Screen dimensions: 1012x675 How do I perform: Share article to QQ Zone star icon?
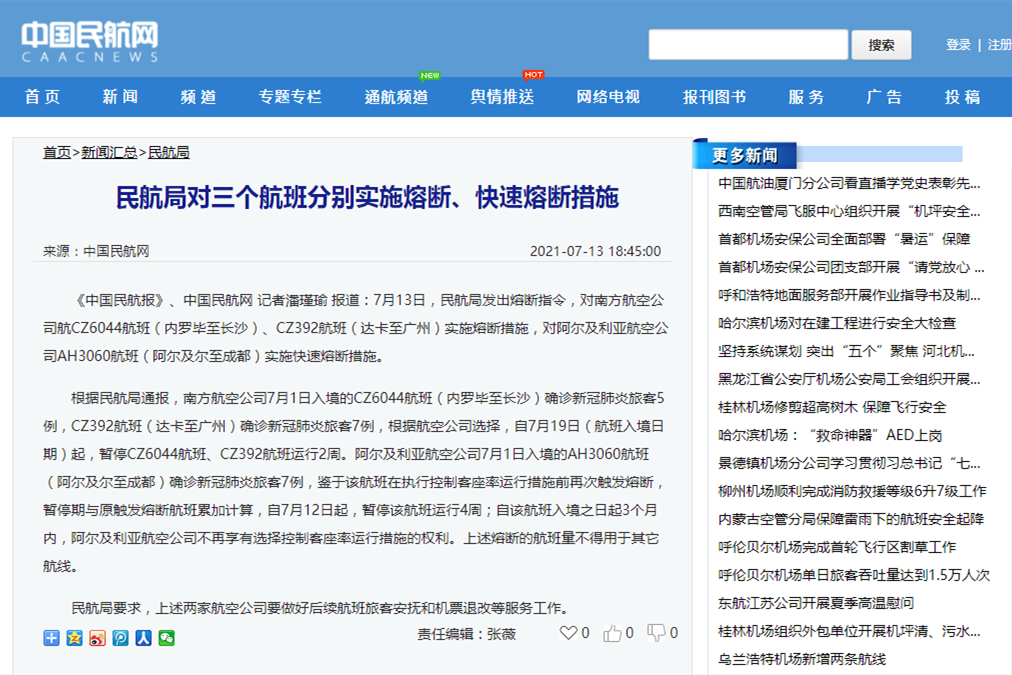[75, 638]
